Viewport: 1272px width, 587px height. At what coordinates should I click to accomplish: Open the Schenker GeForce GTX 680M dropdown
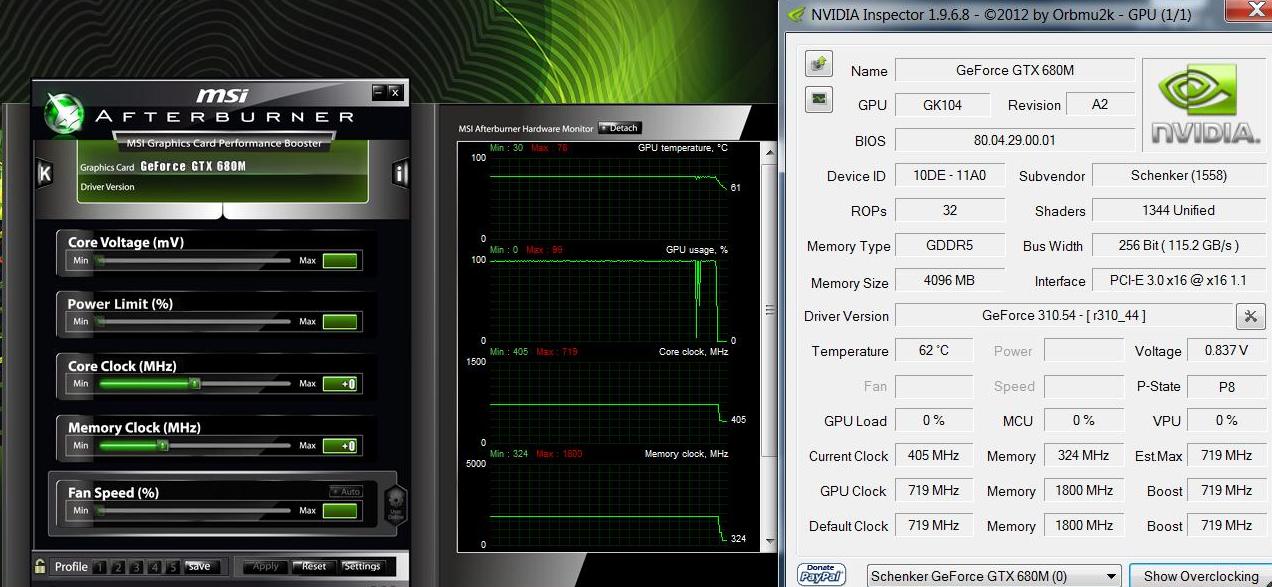993,576
